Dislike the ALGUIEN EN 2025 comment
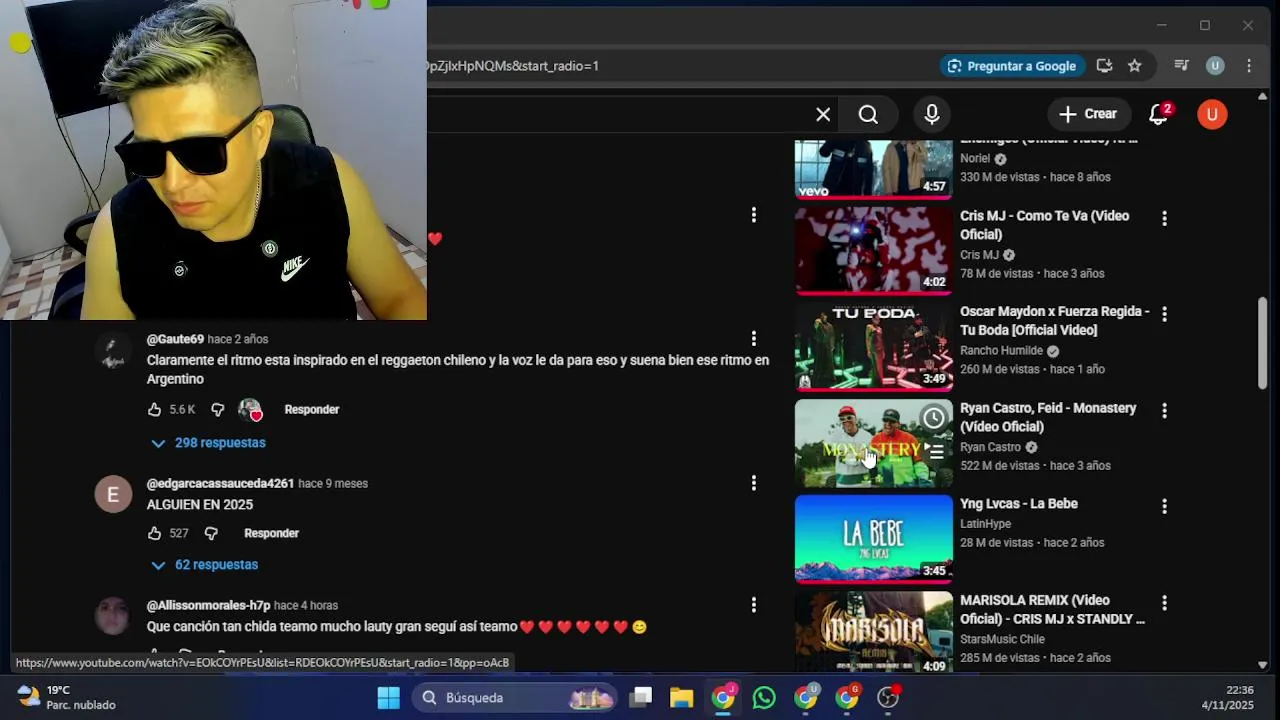This screenshot has height=720, width=1280. coord(211,534)
